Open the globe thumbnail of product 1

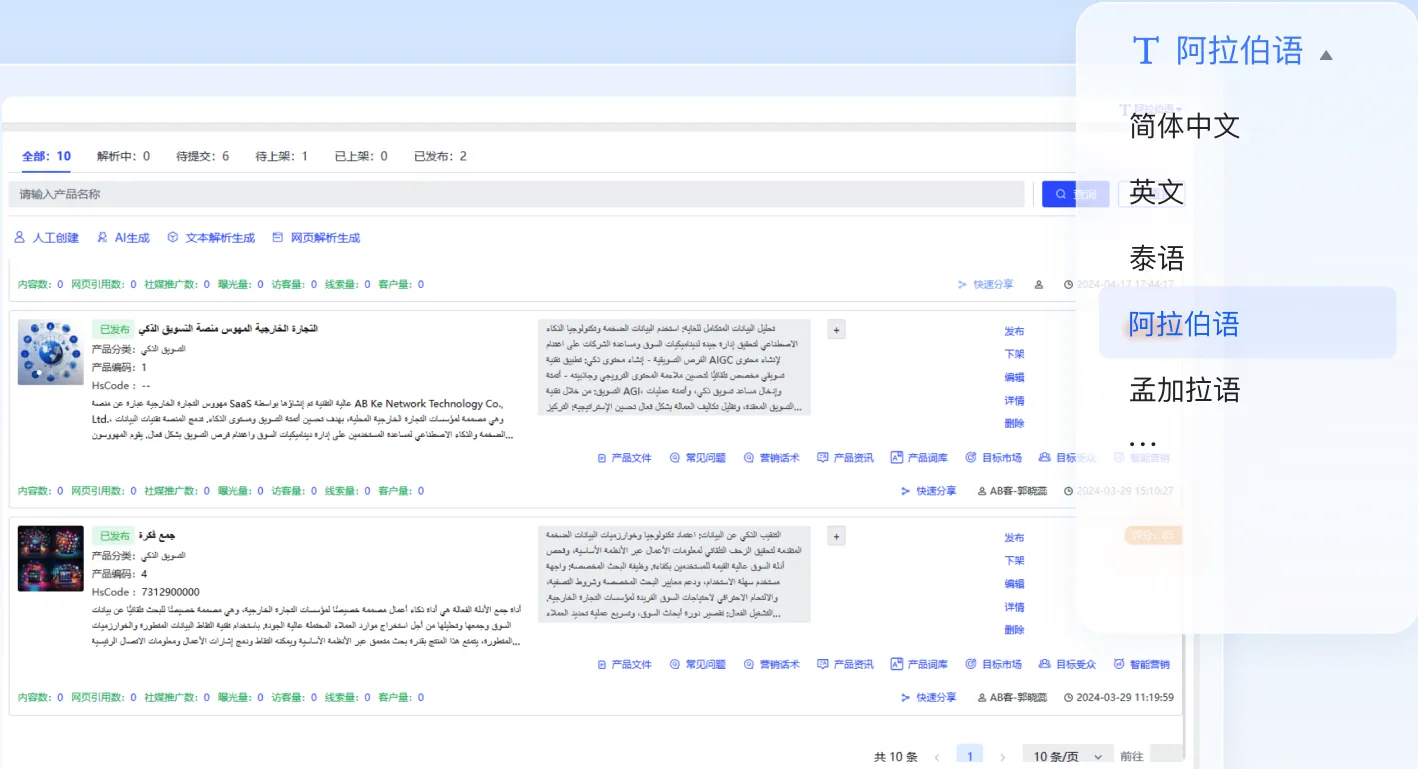click(x=51, y=353)
